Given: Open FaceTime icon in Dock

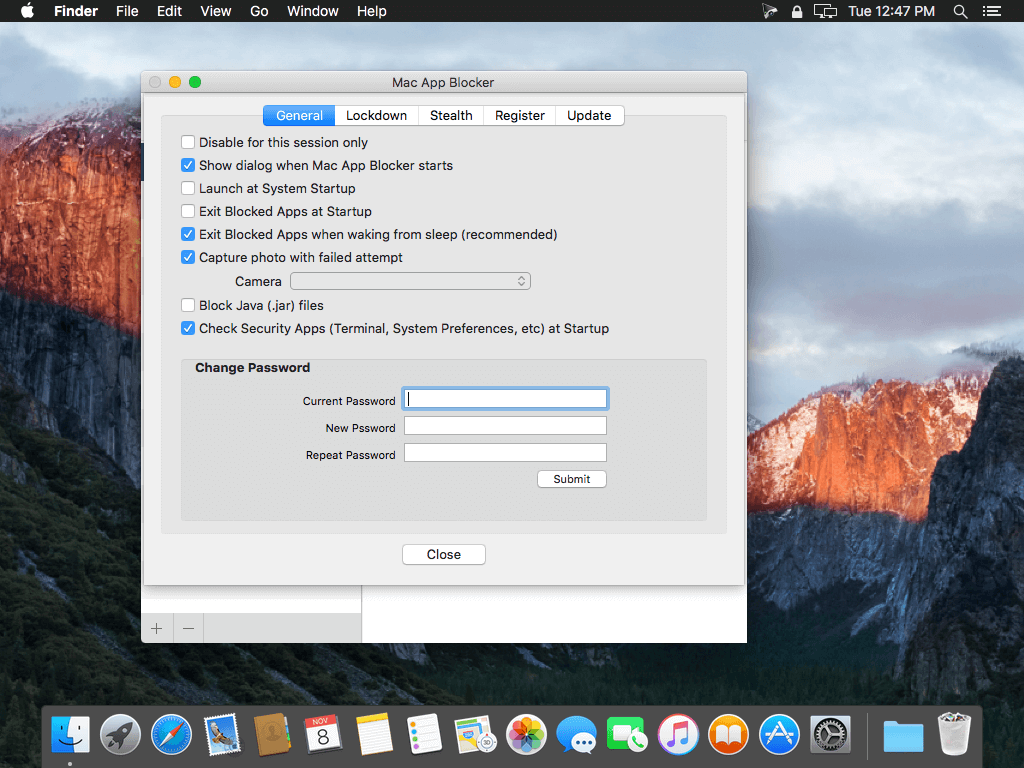Looking at the screenshot, I should [627, 734].
